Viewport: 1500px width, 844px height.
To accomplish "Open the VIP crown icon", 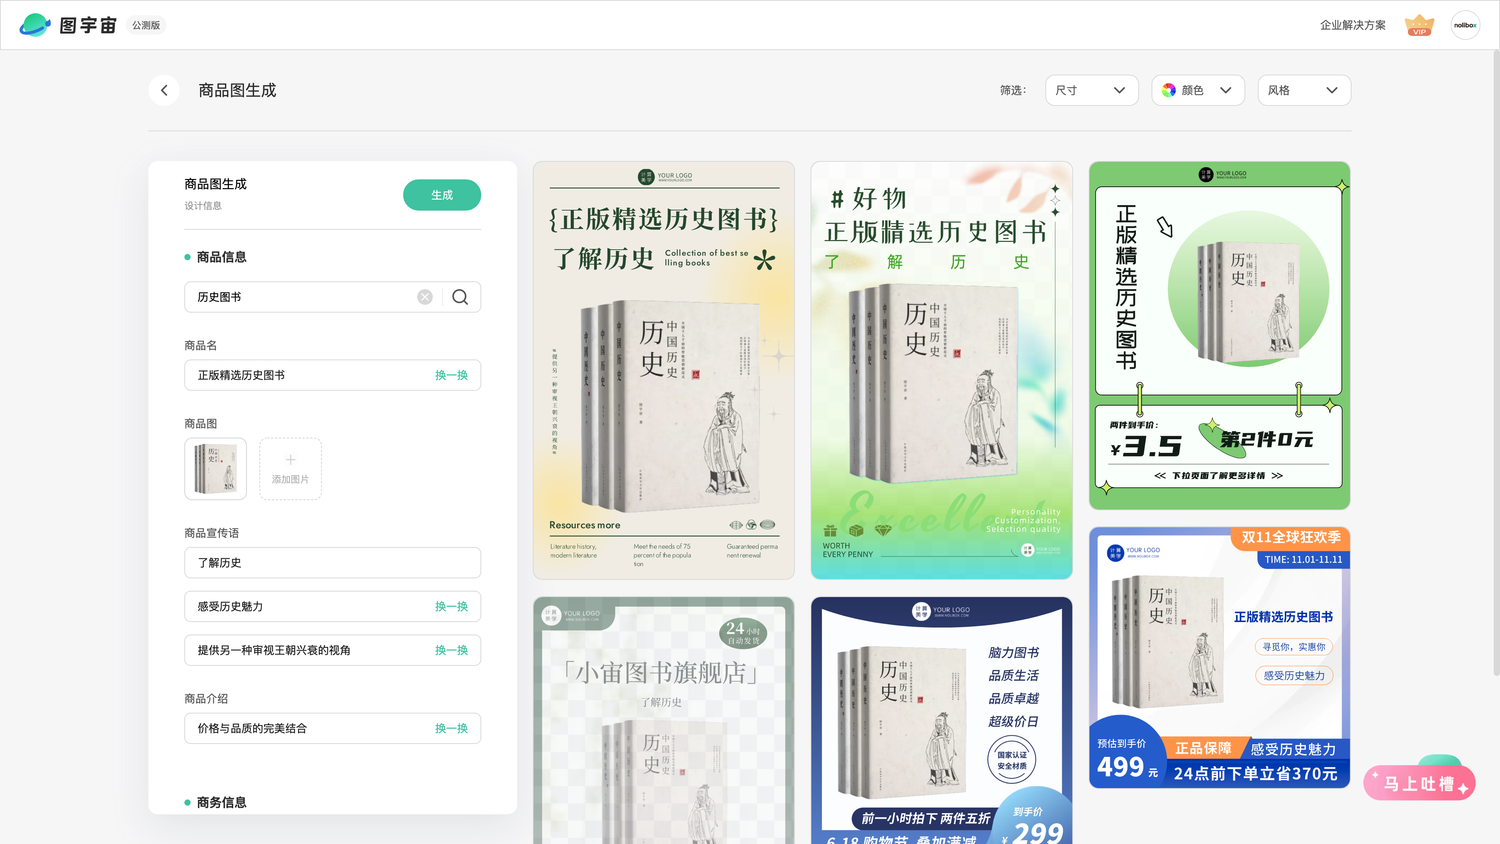I will click(1419, 25).
